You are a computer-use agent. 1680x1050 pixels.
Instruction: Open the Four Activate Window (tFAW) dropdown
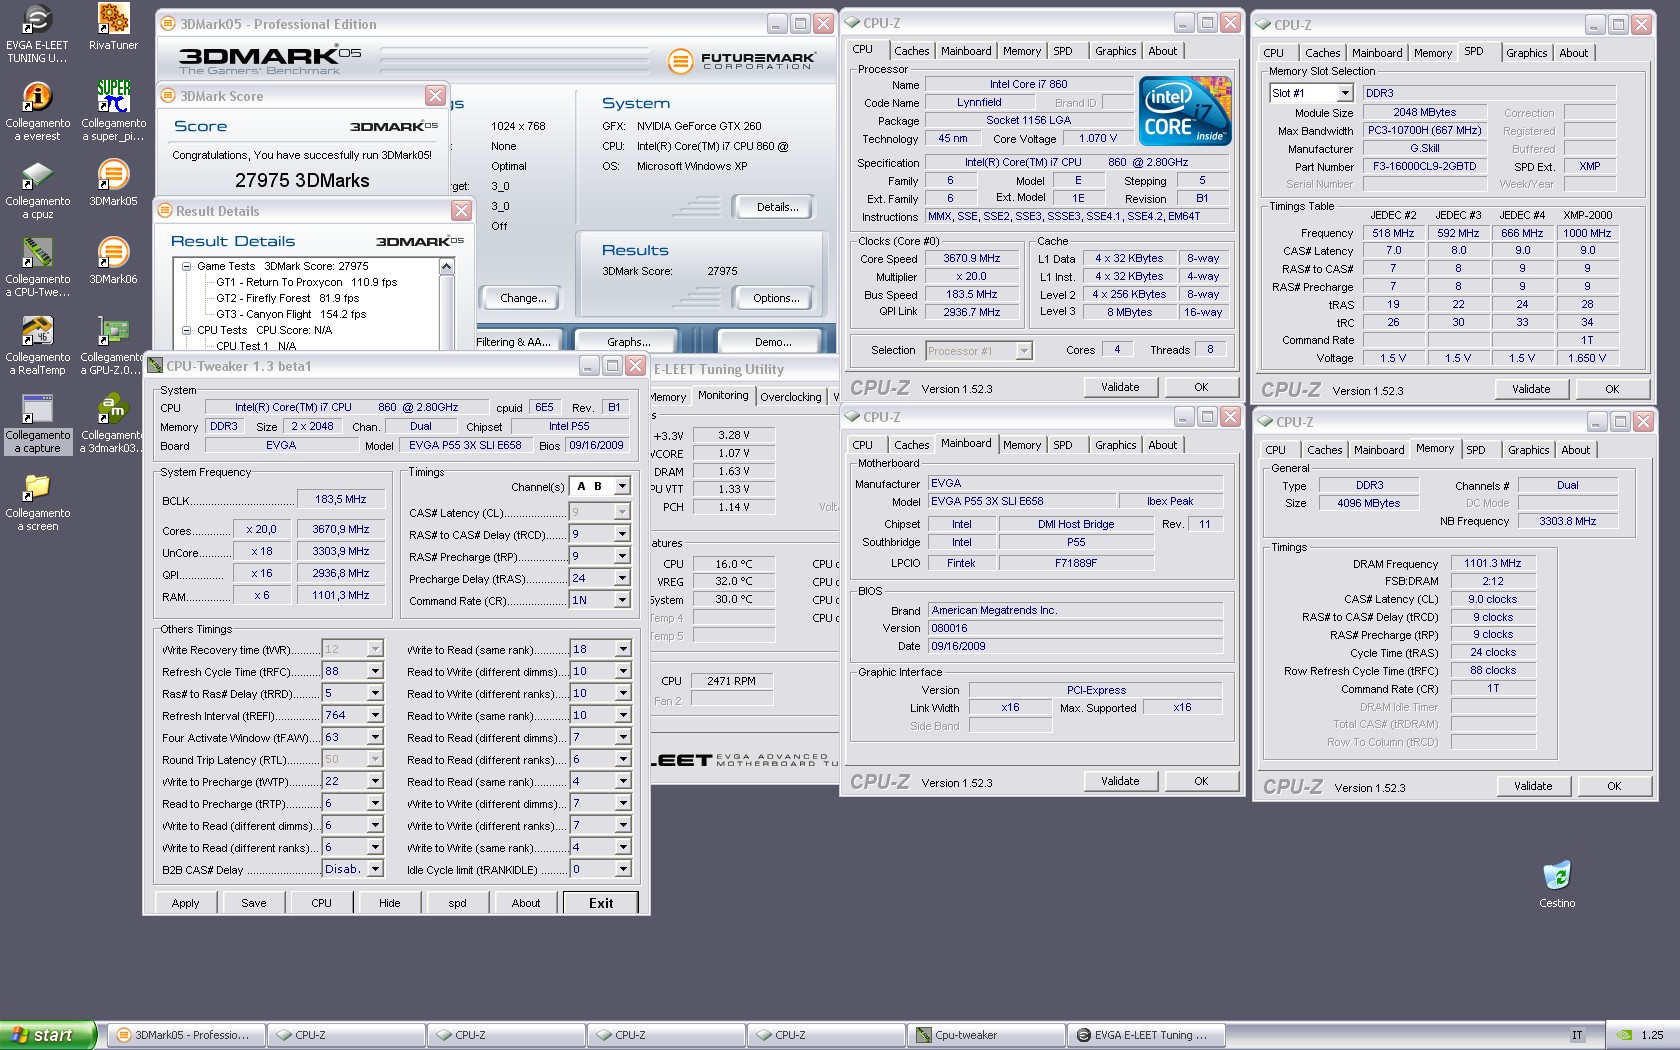tap(375, 737)
